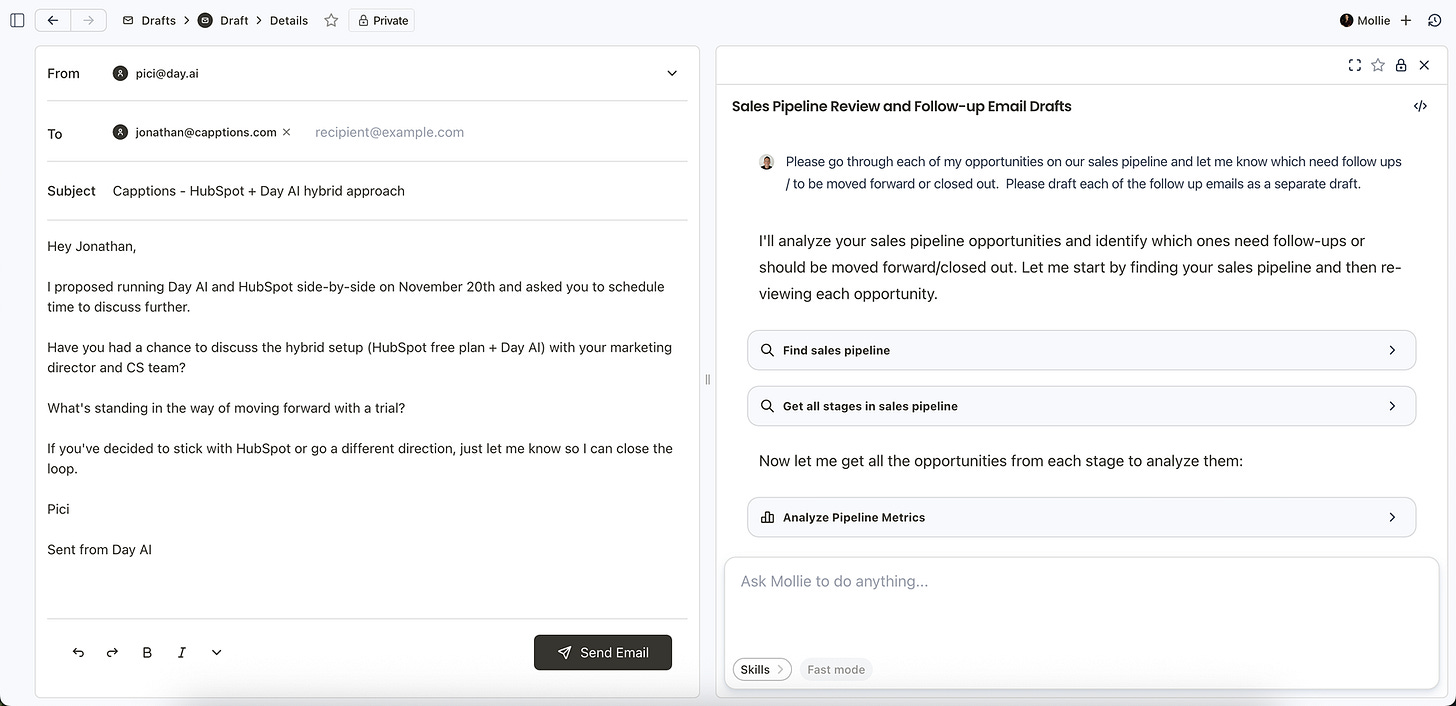Click the plus icon next to Mollie
Image resolution: width=1456 pixels, height=706 pixels.
(1406, 20)
